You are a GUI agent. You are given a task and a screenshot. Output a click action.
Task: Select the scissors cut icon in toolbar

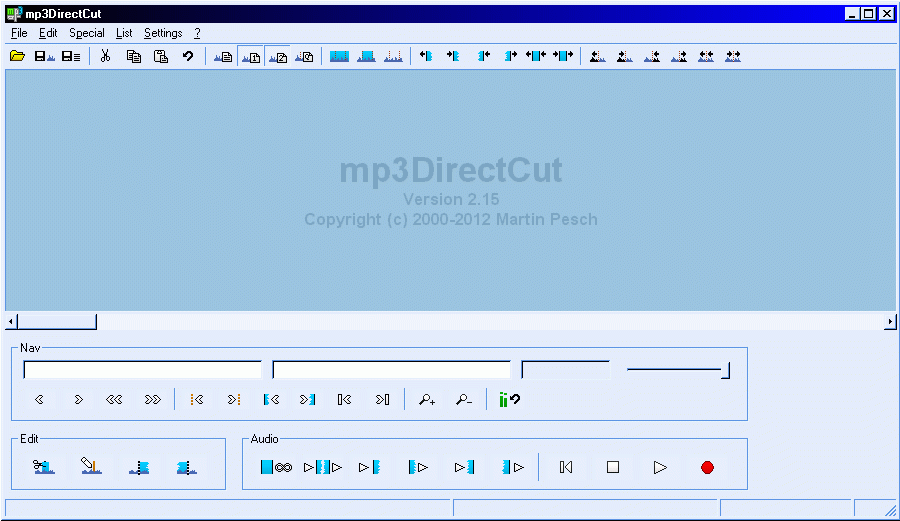(105, 56)
